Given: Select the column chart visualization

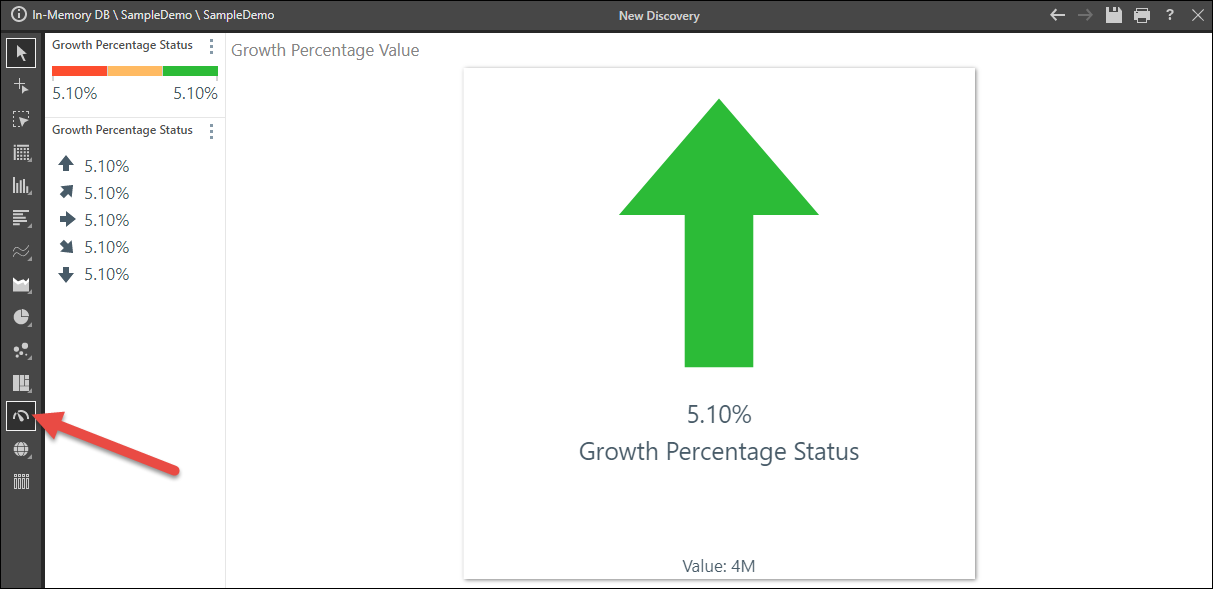Looking at the screenshot, I should [21, 186].
